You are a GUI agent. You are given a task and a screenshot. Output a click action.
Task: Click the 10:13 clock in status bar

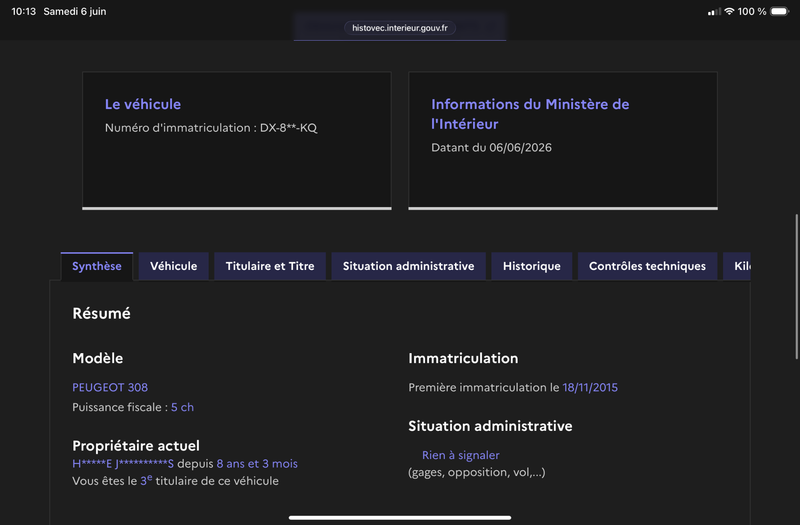click(x=23, y=11)
